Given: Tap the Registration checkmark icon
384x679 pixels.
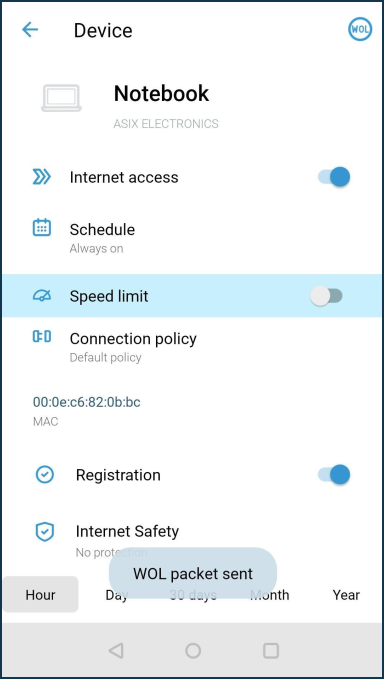Looking at the screenshot, I should click(44, 475).
